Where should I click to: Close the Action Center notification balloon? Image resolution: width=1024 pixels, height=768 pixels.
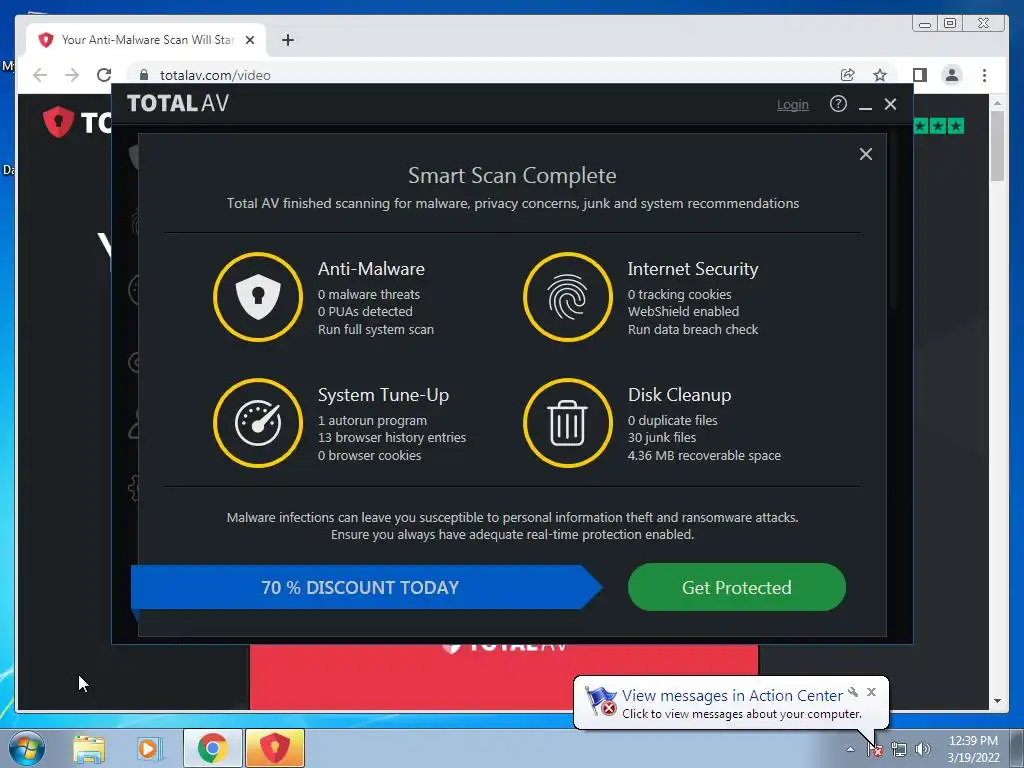click(x=871, y=692)
